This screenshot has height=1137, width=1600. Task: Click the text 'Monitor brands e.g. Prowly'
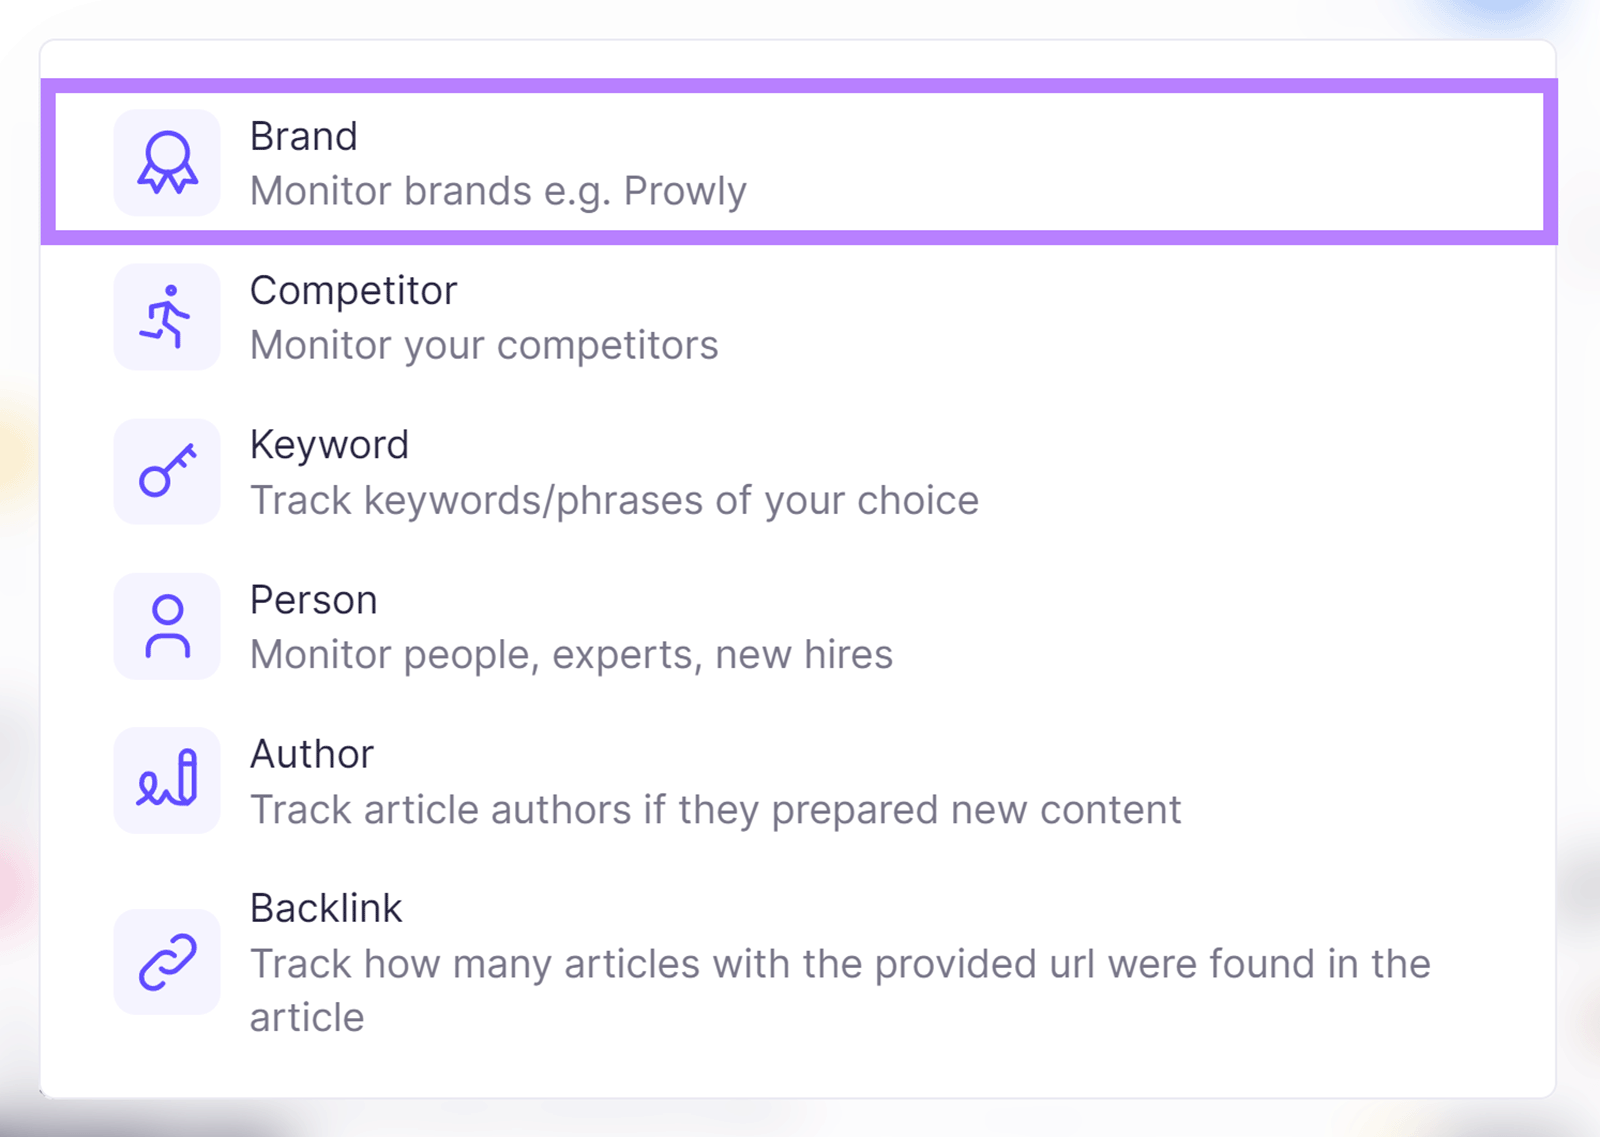[x=498, y=190]
